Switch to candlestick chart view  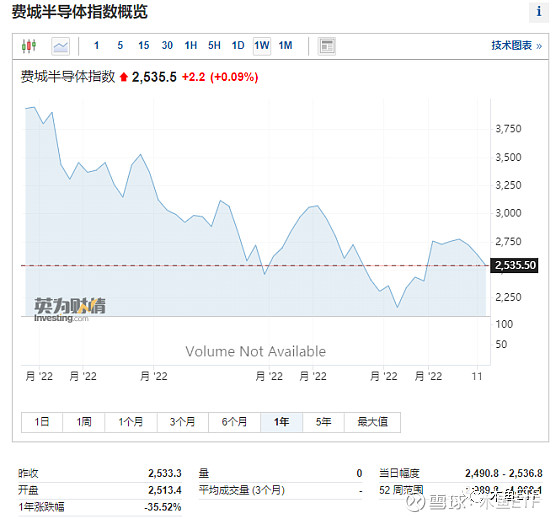(x=29, y=46)
